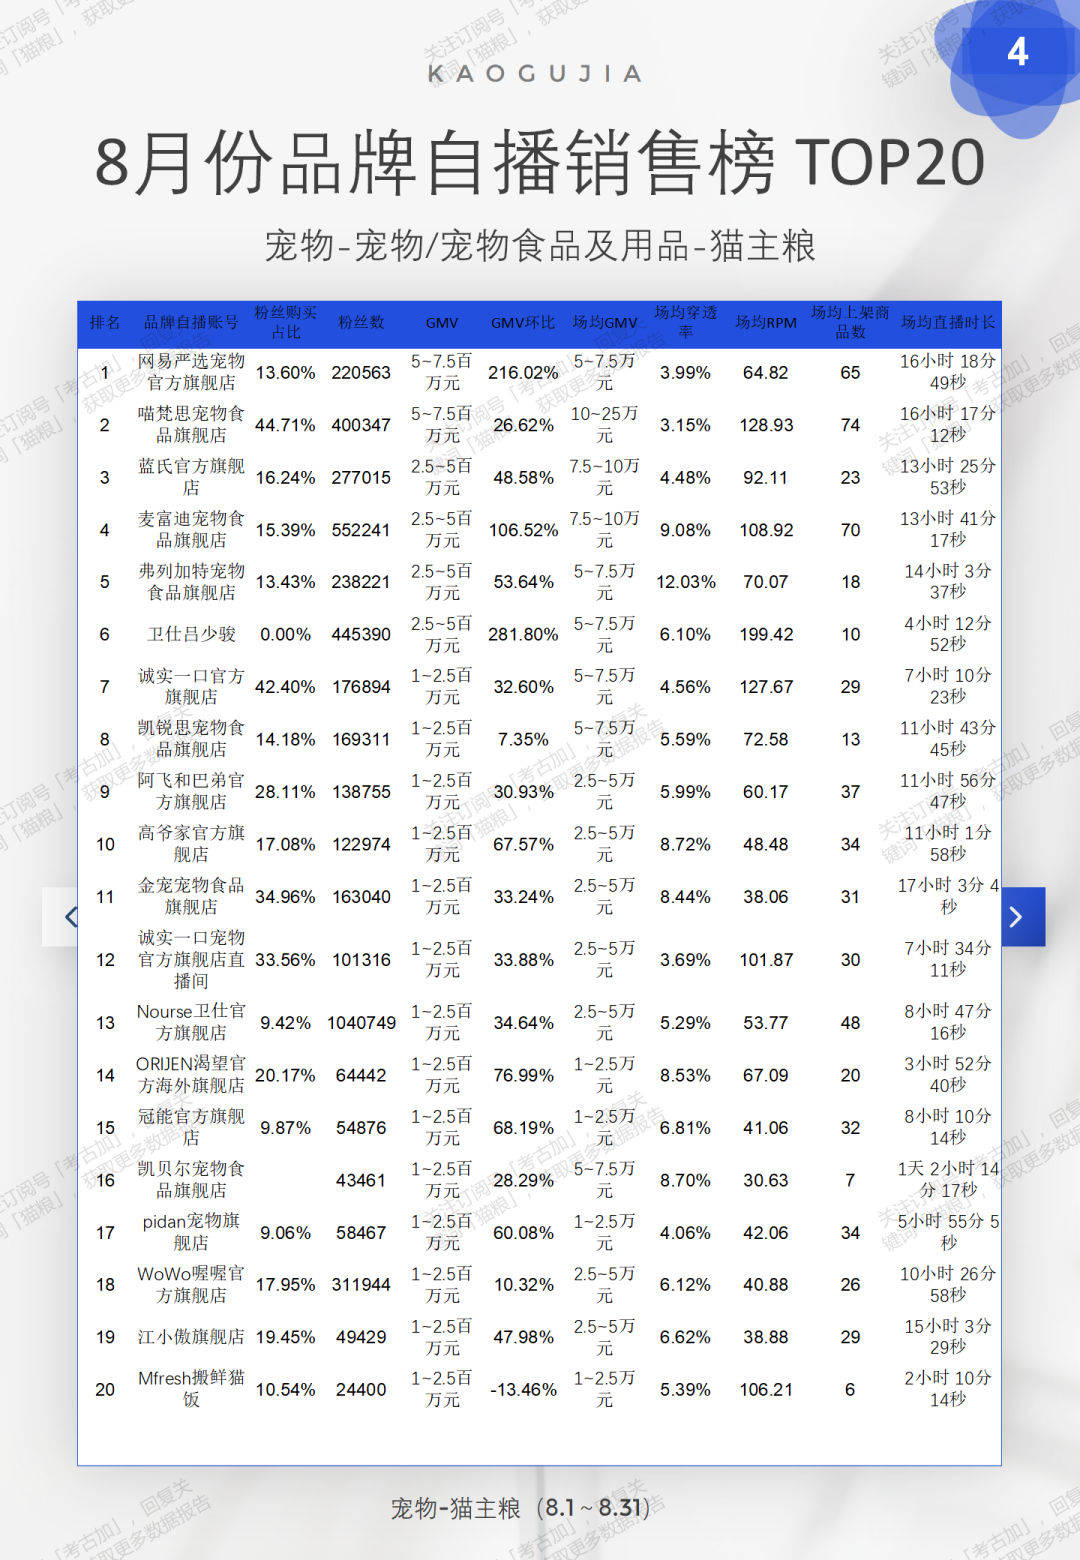The width and height of the screenshot is (1080, 1560).
Task: Click the GMV column header
Action: [x=442, y=323]
